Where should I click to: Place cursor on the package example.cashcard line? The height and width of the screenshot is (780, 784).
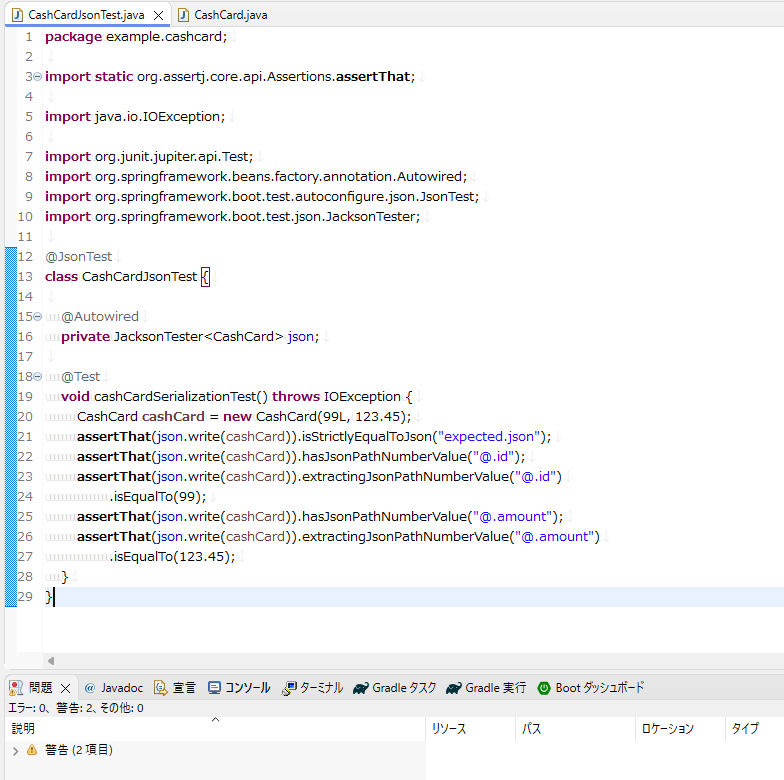[136, 37]
